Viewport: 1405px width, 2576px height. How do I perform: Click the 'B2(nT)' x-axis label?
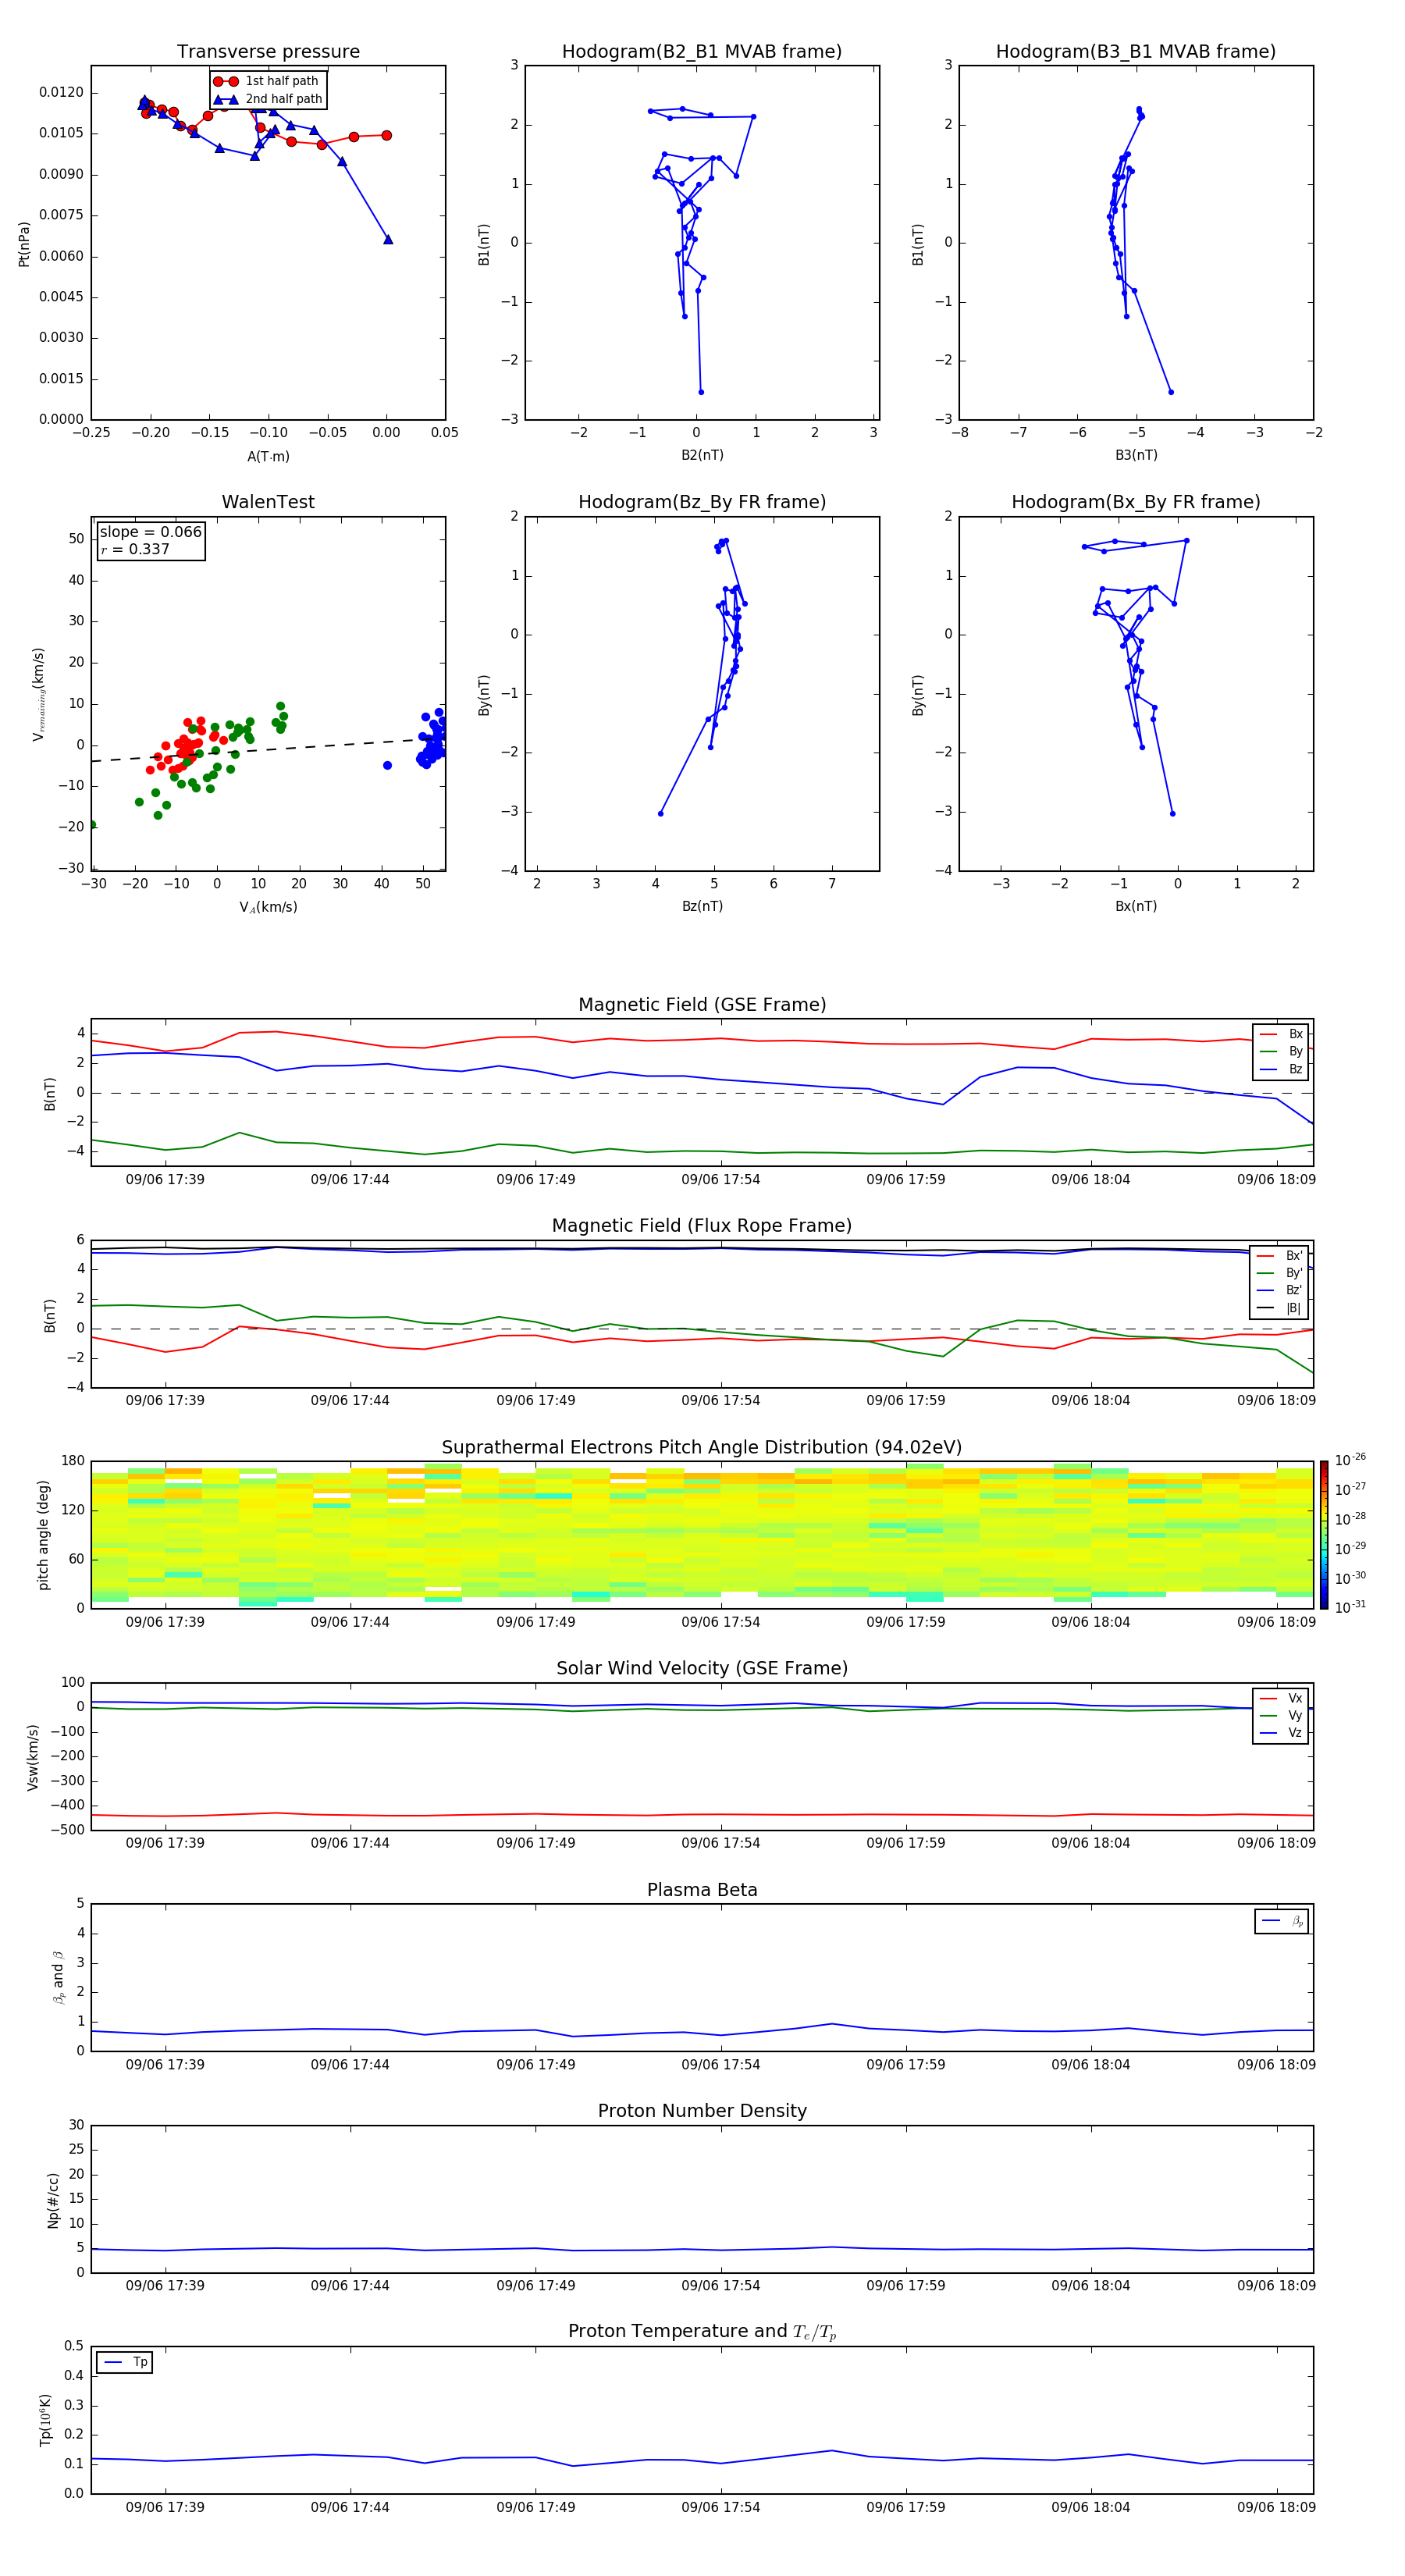702,455
